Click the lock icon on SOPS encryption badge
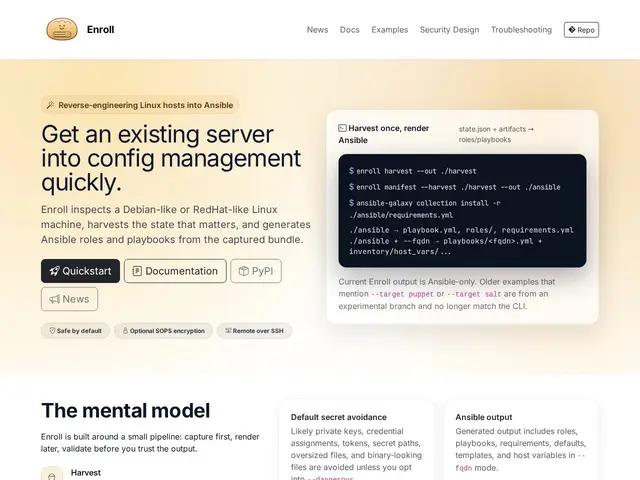The width and height of the screenshot is (640, 480). point(125,331)
